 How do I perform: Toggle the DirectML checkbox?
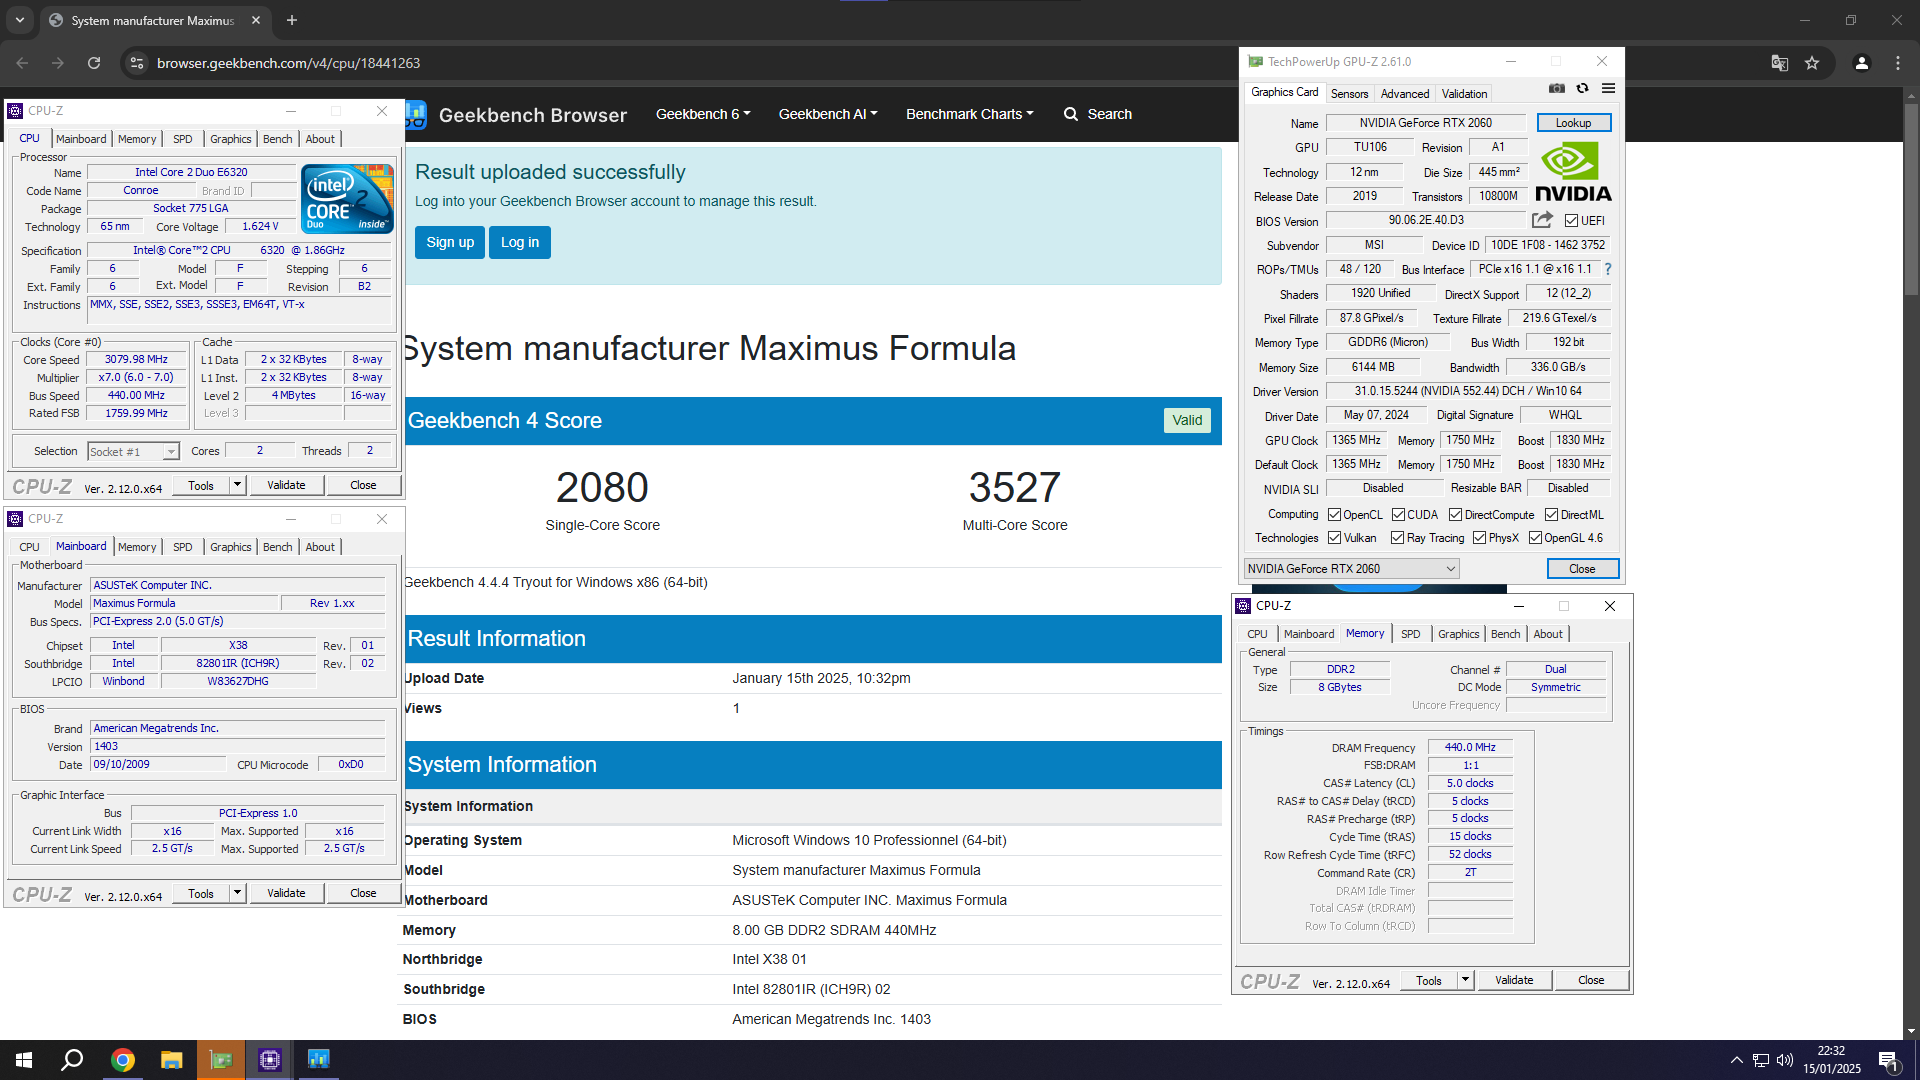1551,515
